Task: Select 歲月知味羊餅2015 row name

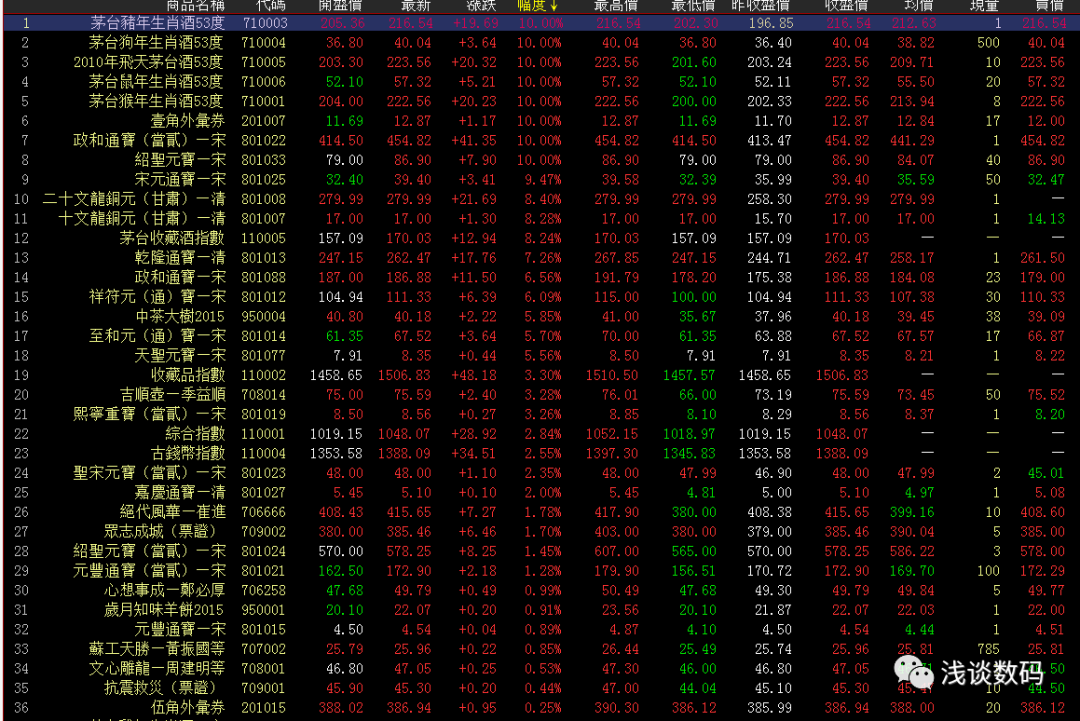Action: pyautogui.click(x=164, y=610)
